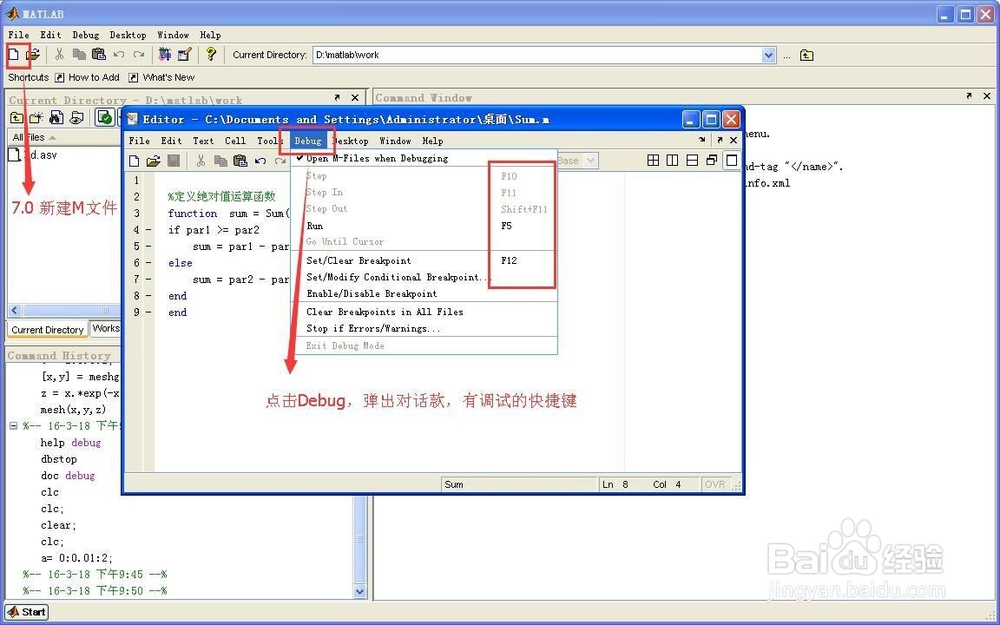This screenshot has width=1000, height=625.
Task: Open Editor's Debug menu
Action: tap(307, 140)
